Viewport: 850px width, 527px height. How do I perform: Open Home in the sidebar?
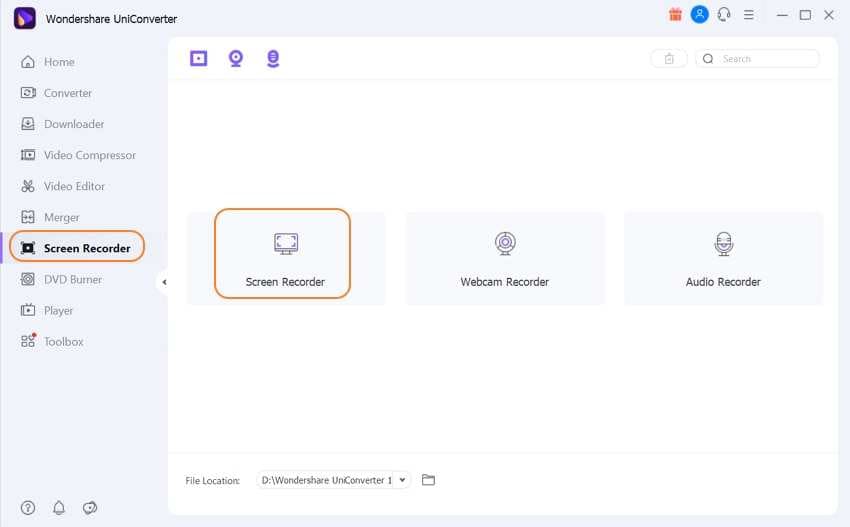click(x=48, y=62)
